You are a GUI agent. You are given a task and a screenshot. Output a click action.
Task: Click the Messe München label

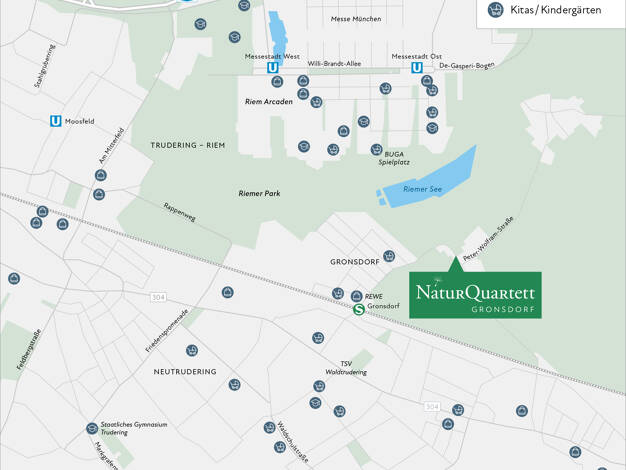(x=356, y=19)
